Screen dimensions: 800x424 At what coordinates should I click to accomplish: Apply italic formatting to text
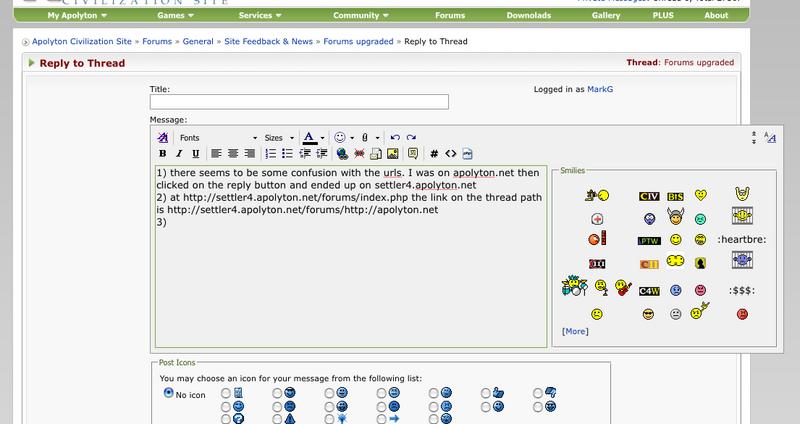[179, 154]
